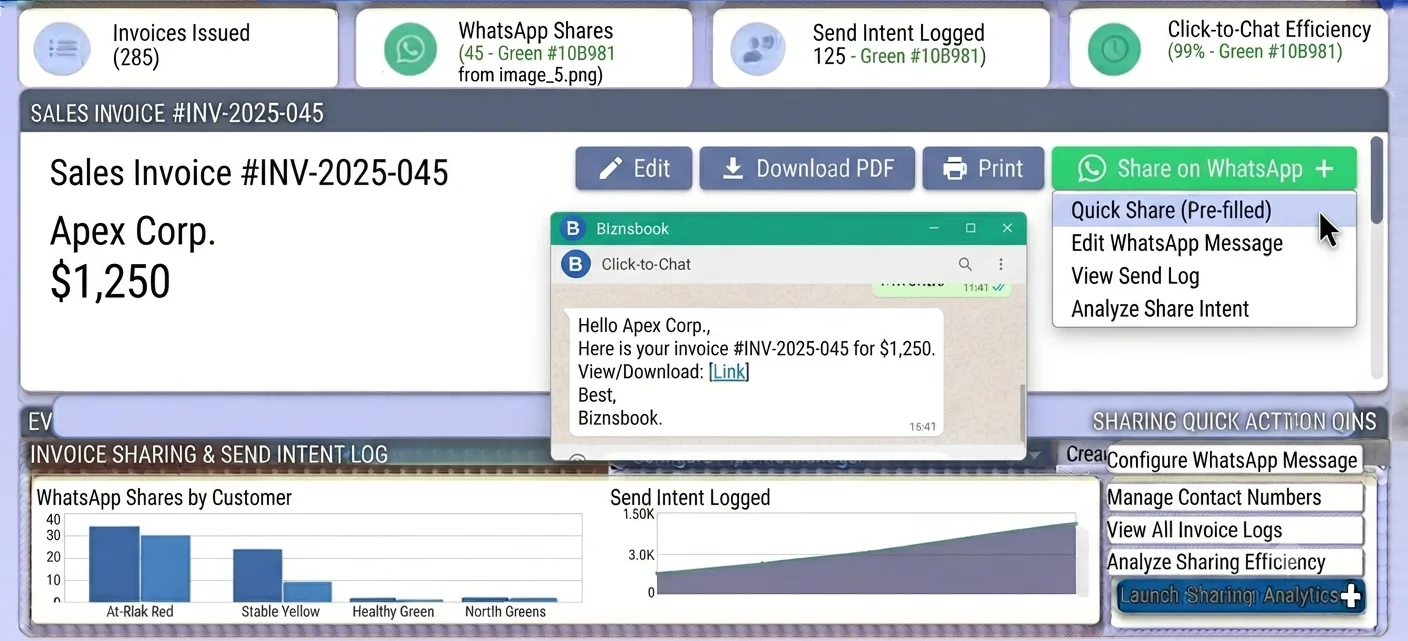This screenshot has height=641, width=1408.
Task: Click the Send Intent Logged people icon
Action: point(758,49)
